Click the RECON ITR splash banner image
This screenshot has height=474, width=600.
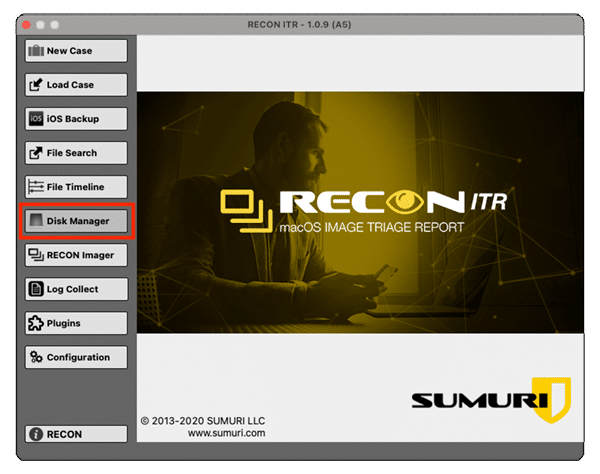(x=360, y=212)
